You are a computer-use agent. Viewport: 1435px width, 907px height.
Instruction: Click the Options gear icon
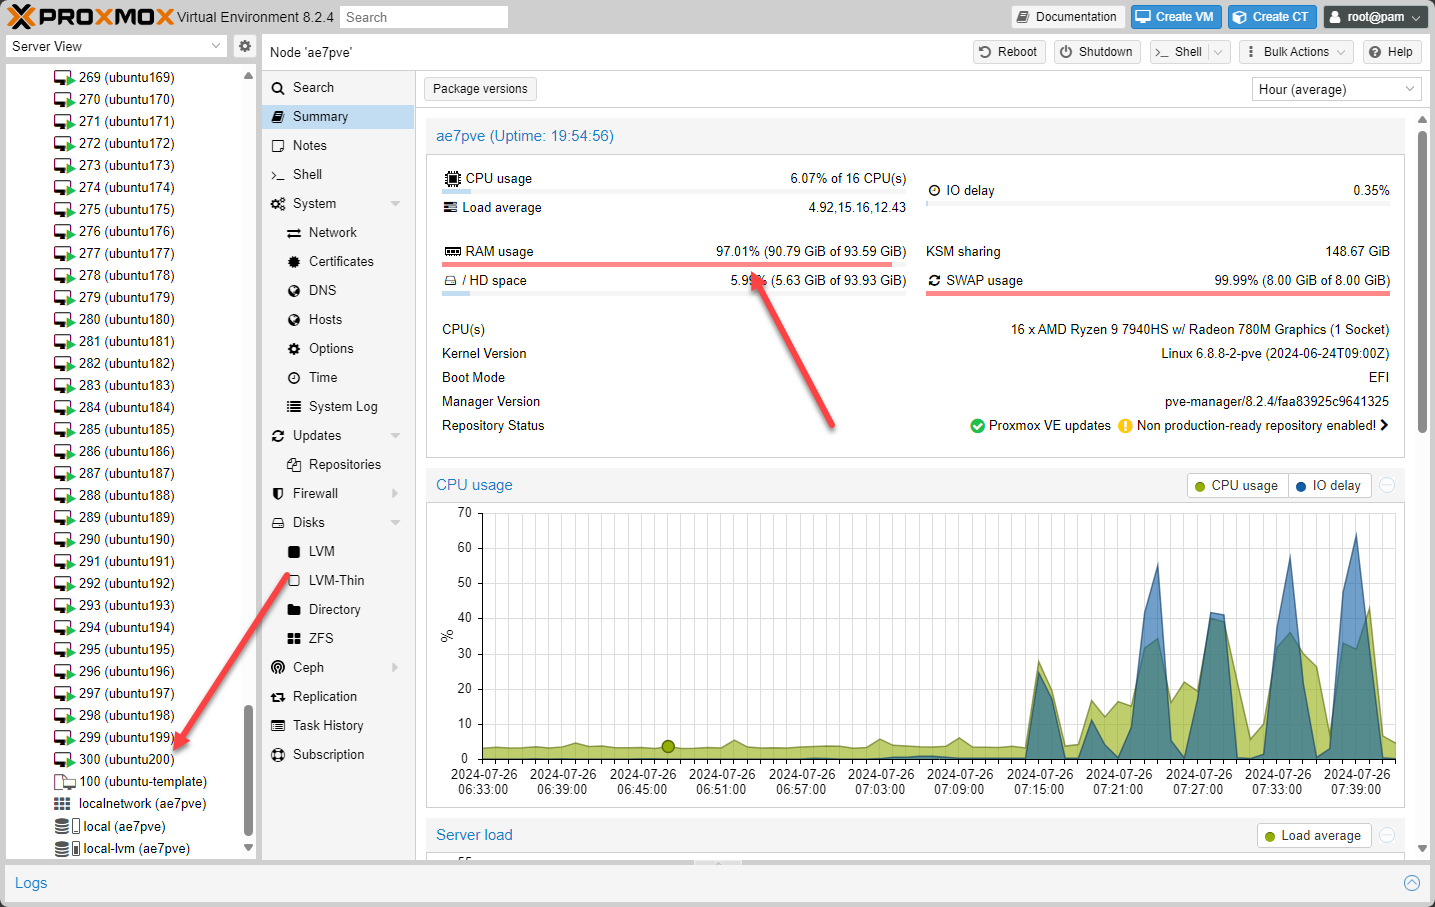click(294, 349)
